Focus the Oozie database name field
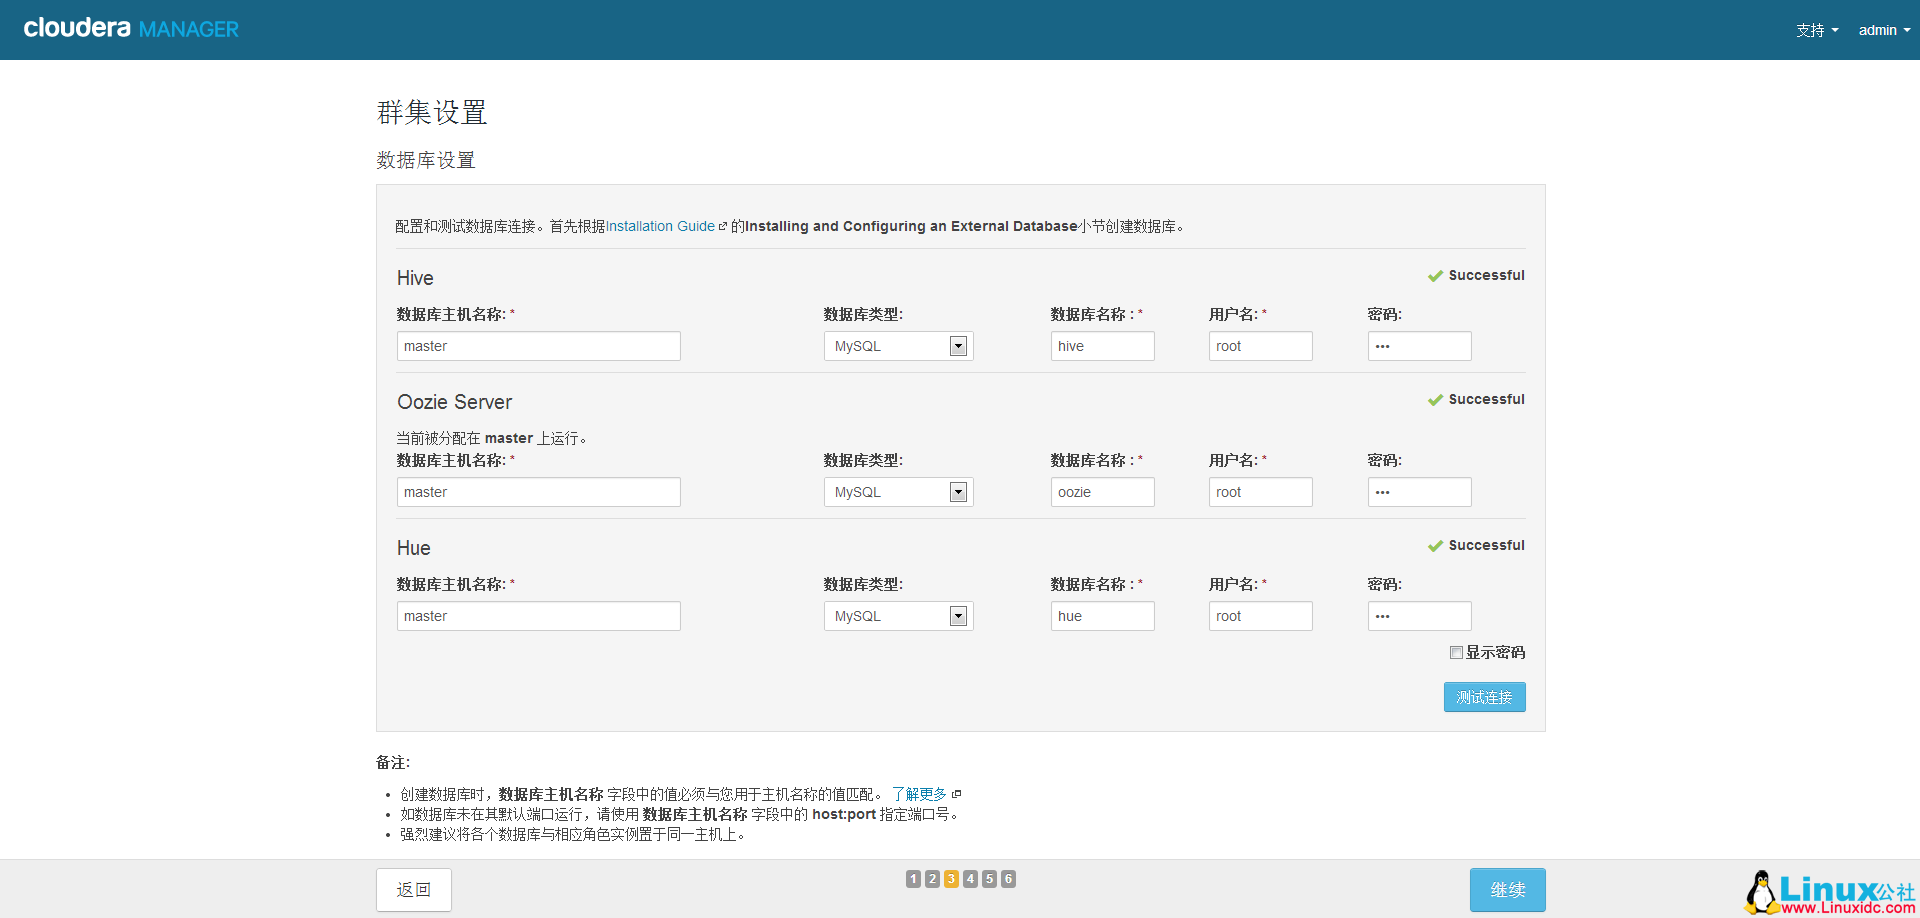Viewport: 1920px width, 918px height. [1102, 493]
